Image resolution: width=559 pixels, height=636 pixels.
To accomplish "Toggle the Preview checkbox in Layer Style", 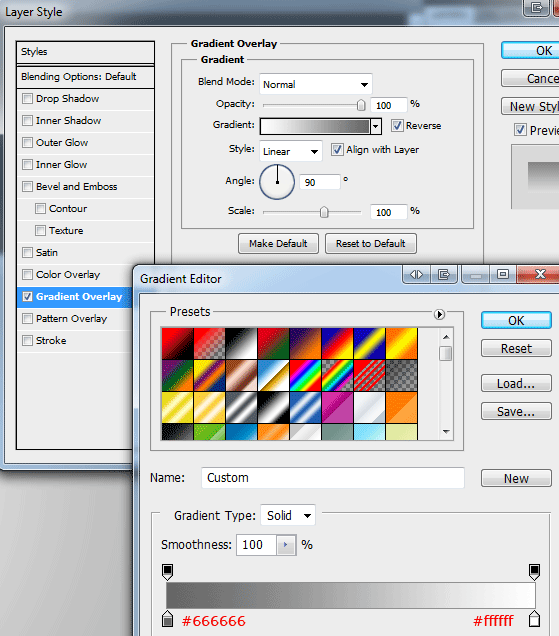I will point(520,130).
